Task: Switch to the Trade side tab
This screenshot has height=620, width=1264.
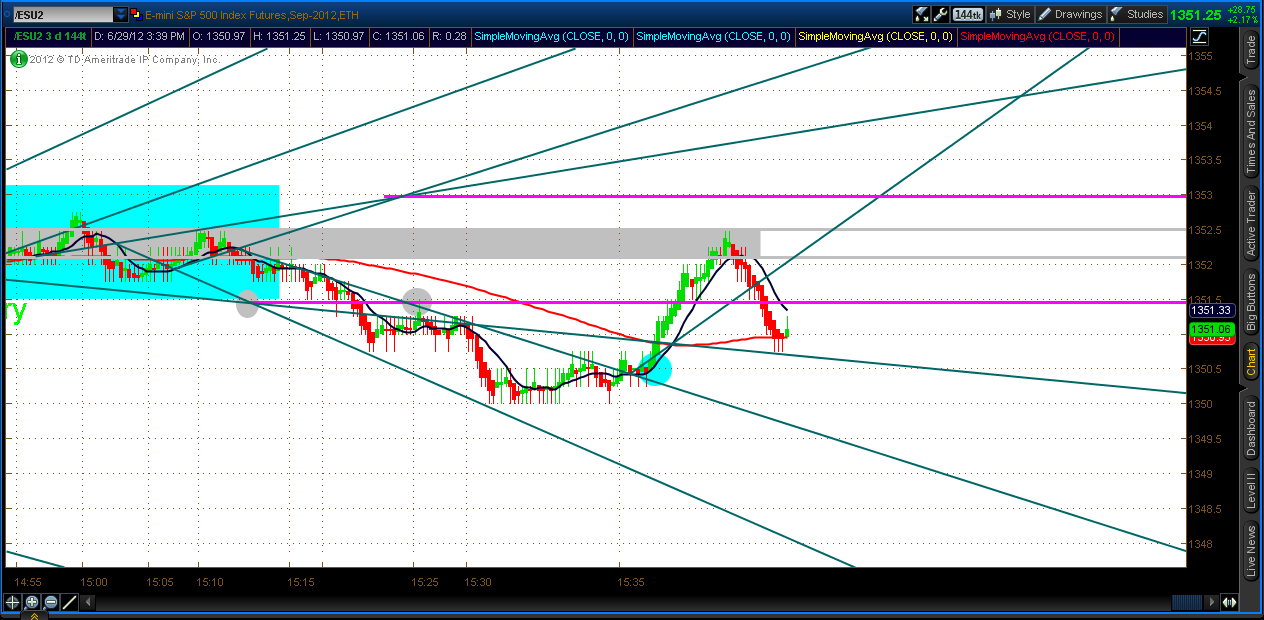Action: point(1250,50)
